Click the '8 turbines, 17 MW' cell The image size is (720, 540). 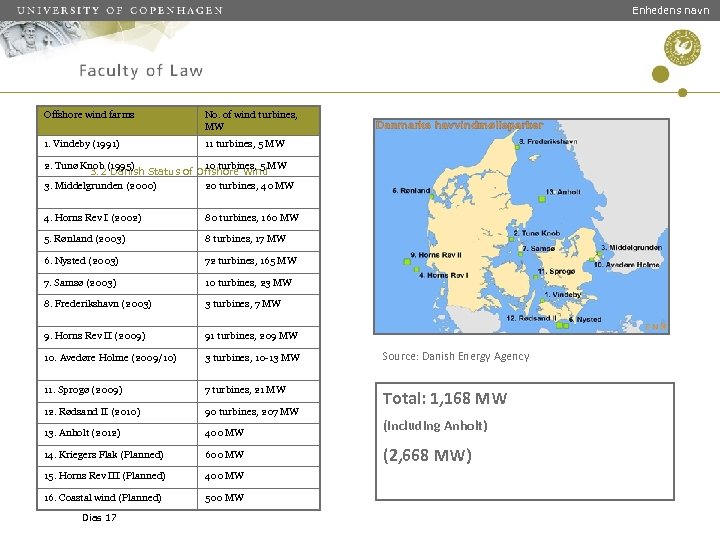(x=259, y=241)
